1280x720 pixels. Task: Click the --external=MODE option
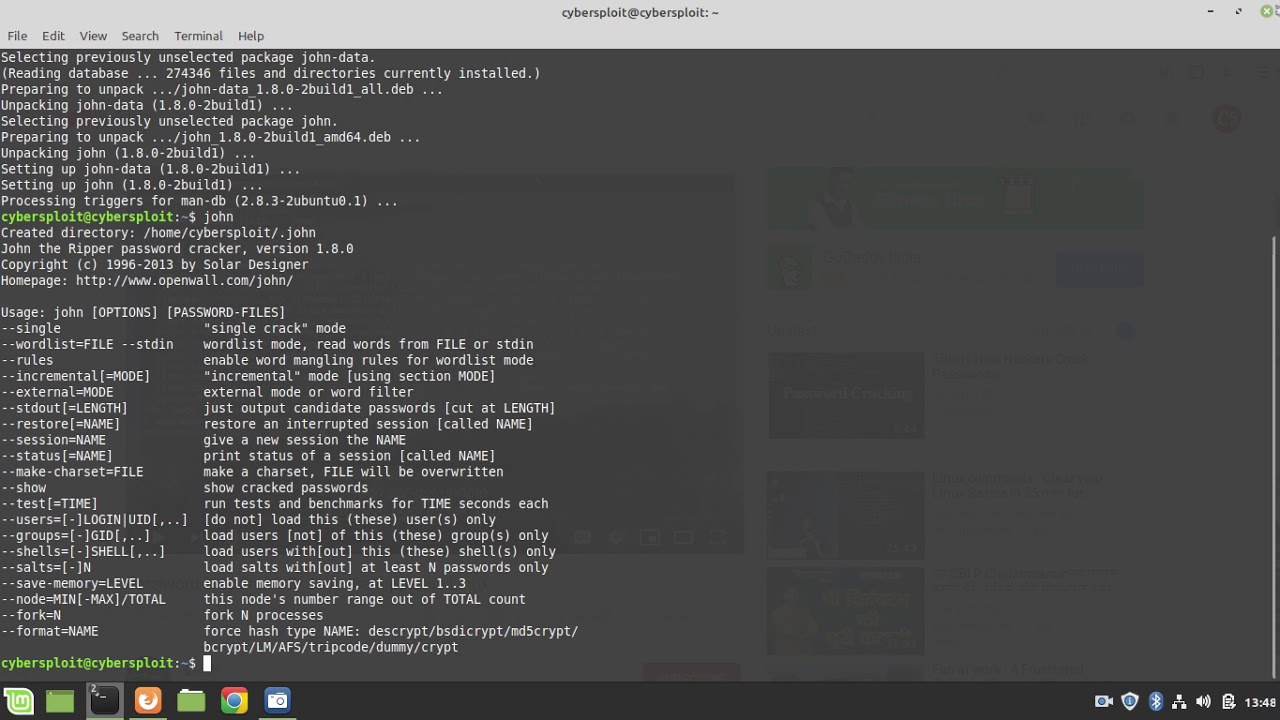click(57, 393)
